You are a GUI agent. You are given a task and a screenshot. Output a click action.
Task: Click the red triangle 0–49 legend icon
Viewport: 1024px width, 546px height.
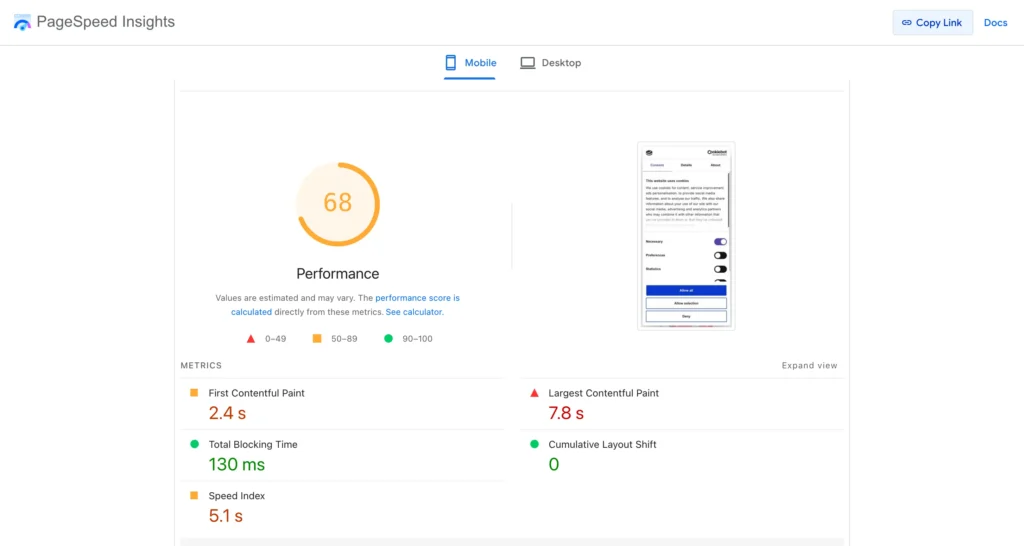251,338
